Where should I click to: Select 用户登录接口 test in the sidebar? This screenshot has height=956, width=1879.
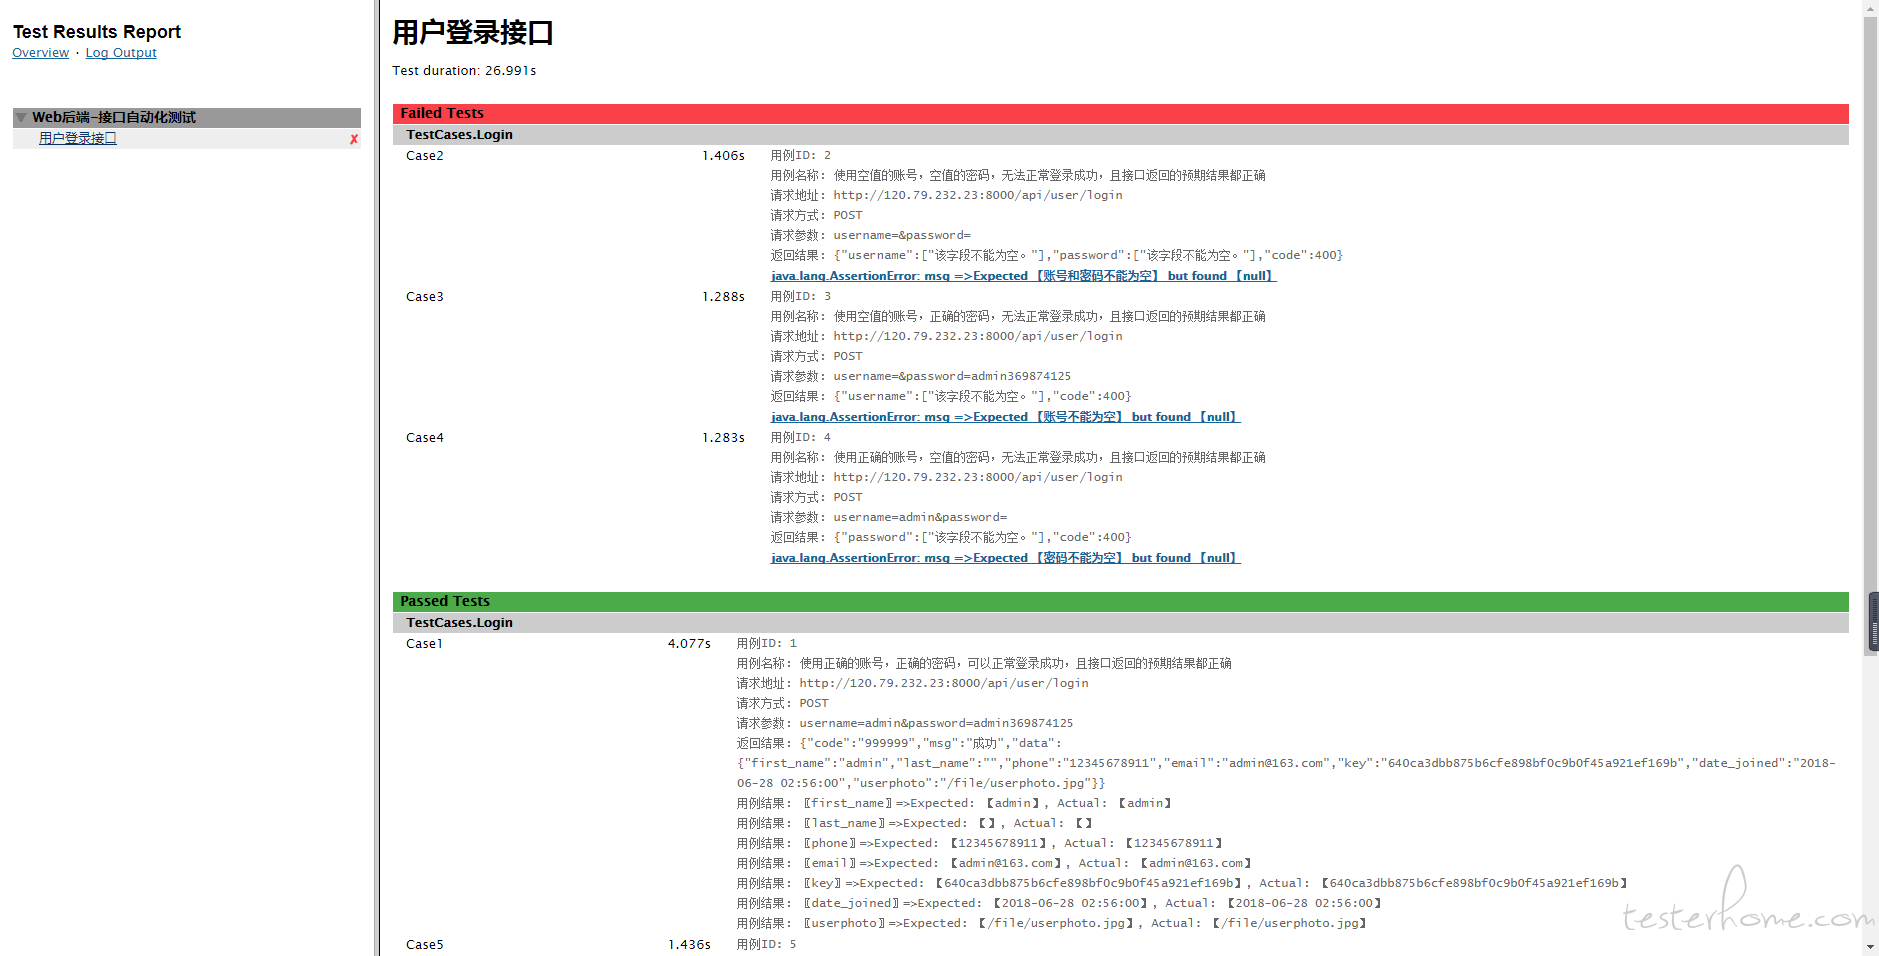click(x=78, y=139)
